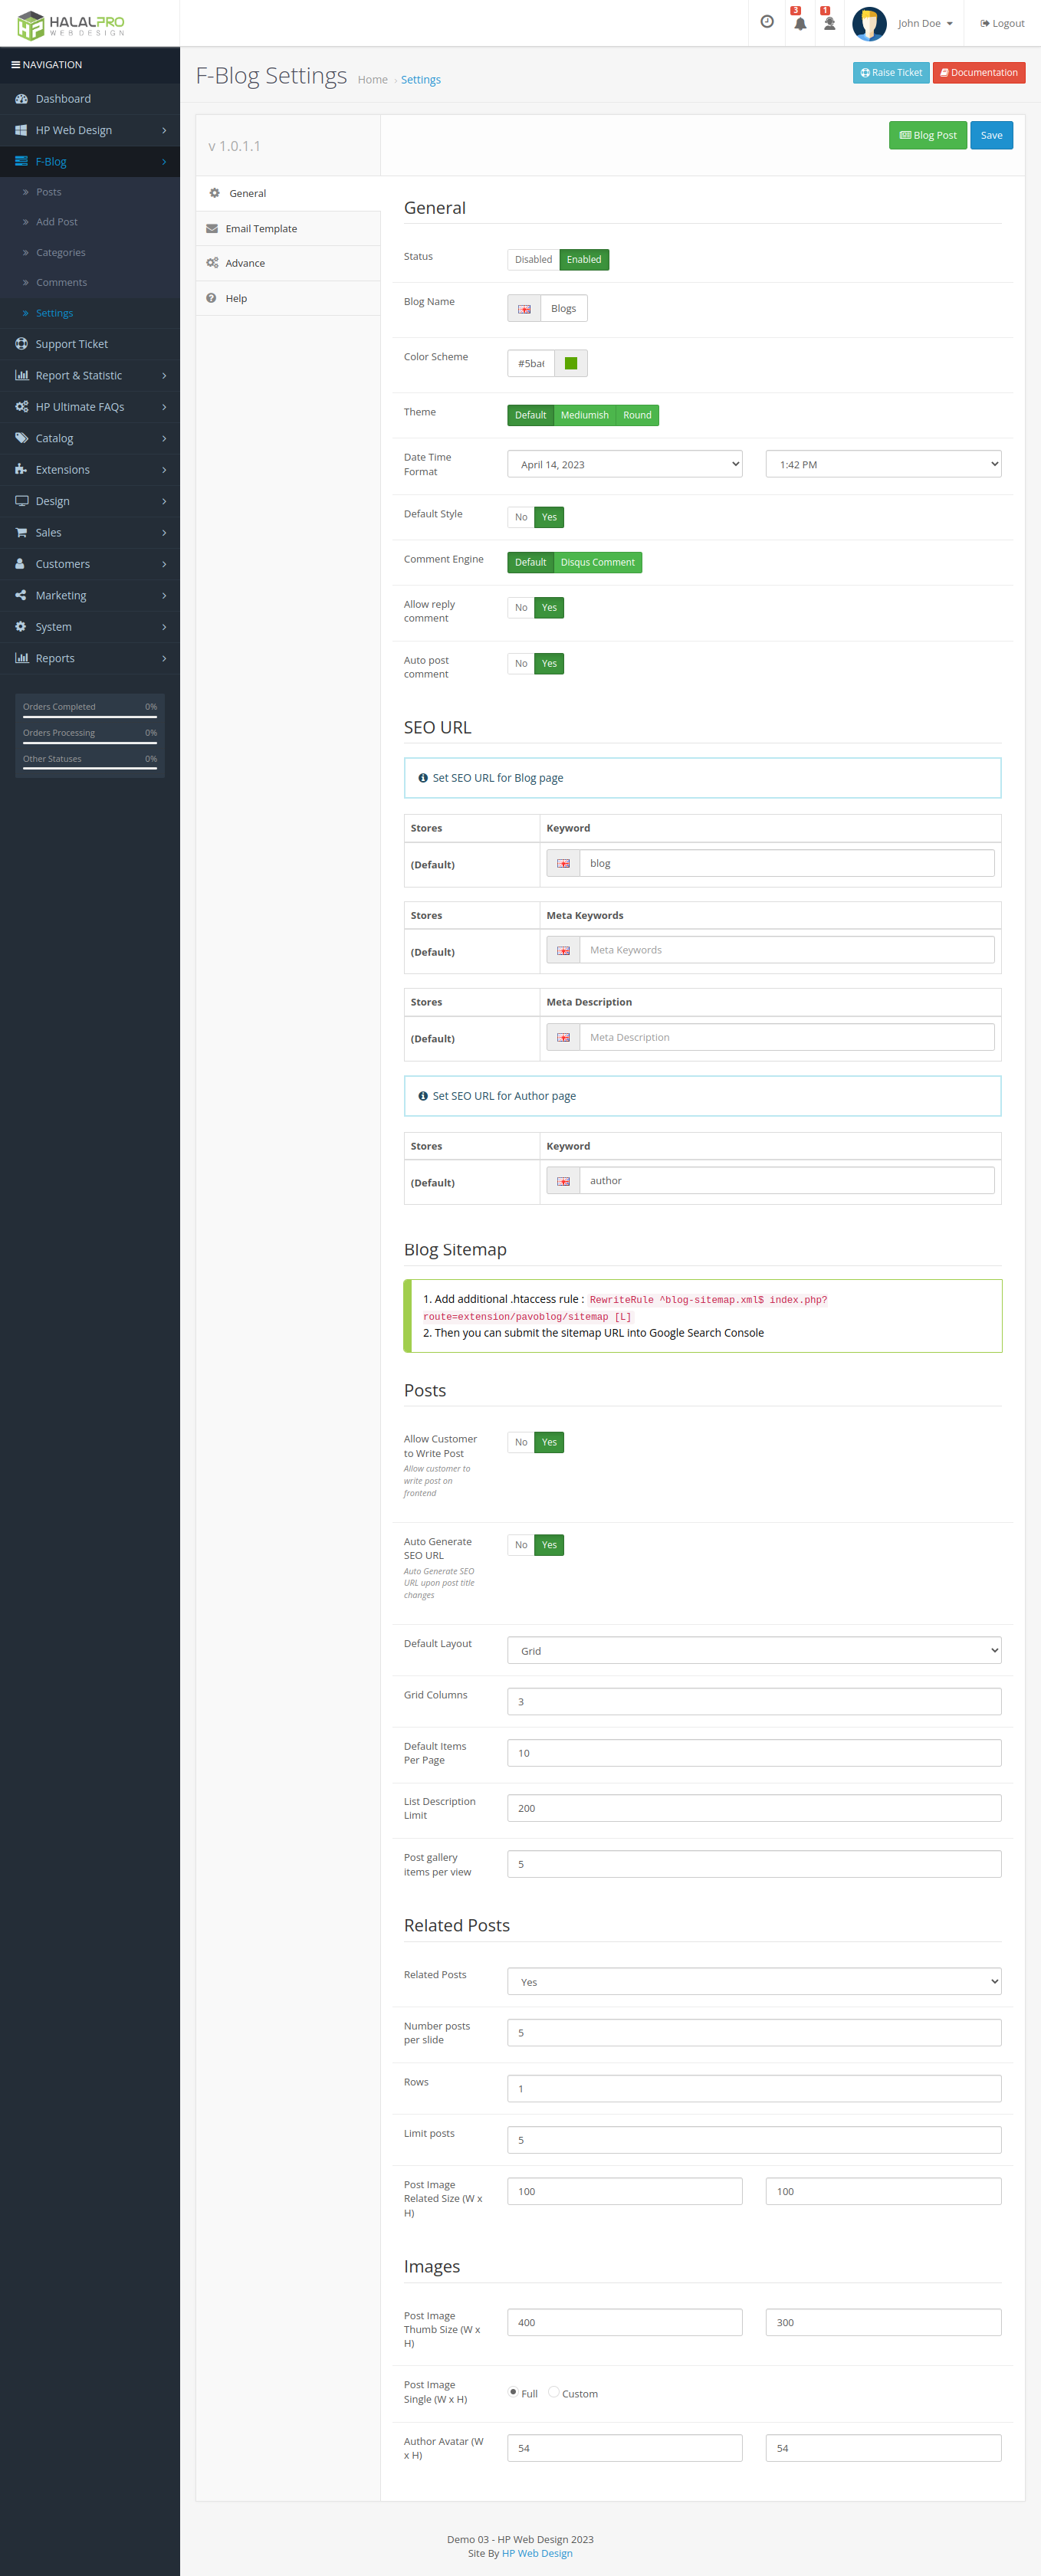Open the date format dropdown

[x=625, y=464]
